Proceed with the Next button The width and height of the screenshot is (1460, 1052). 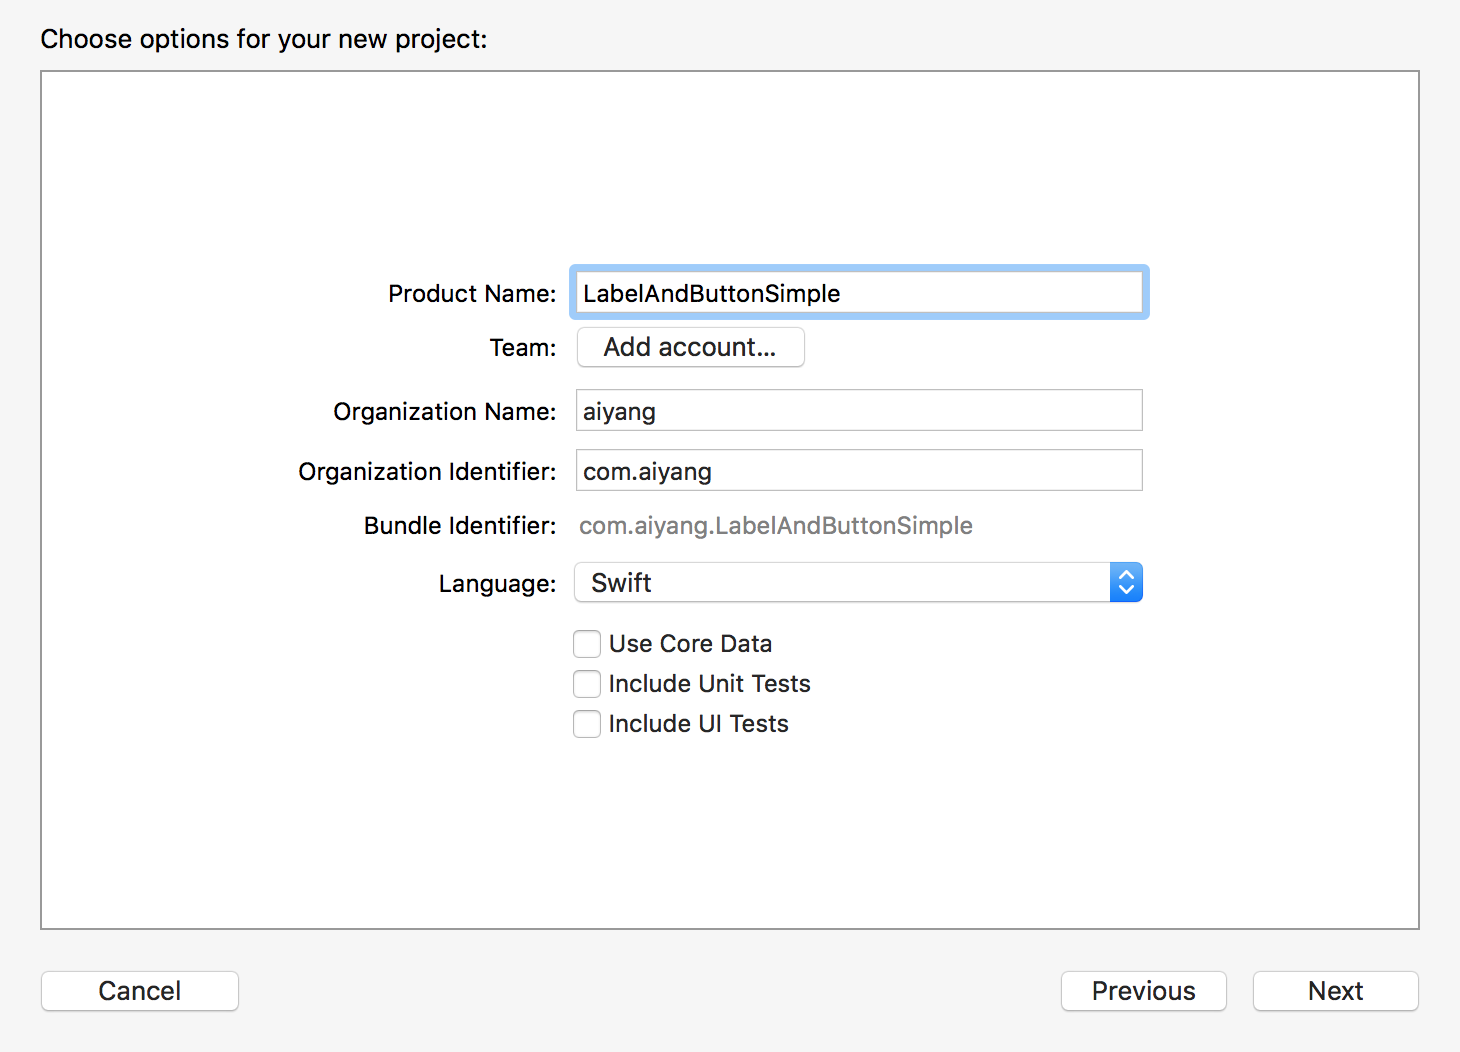coord(1335,991)
